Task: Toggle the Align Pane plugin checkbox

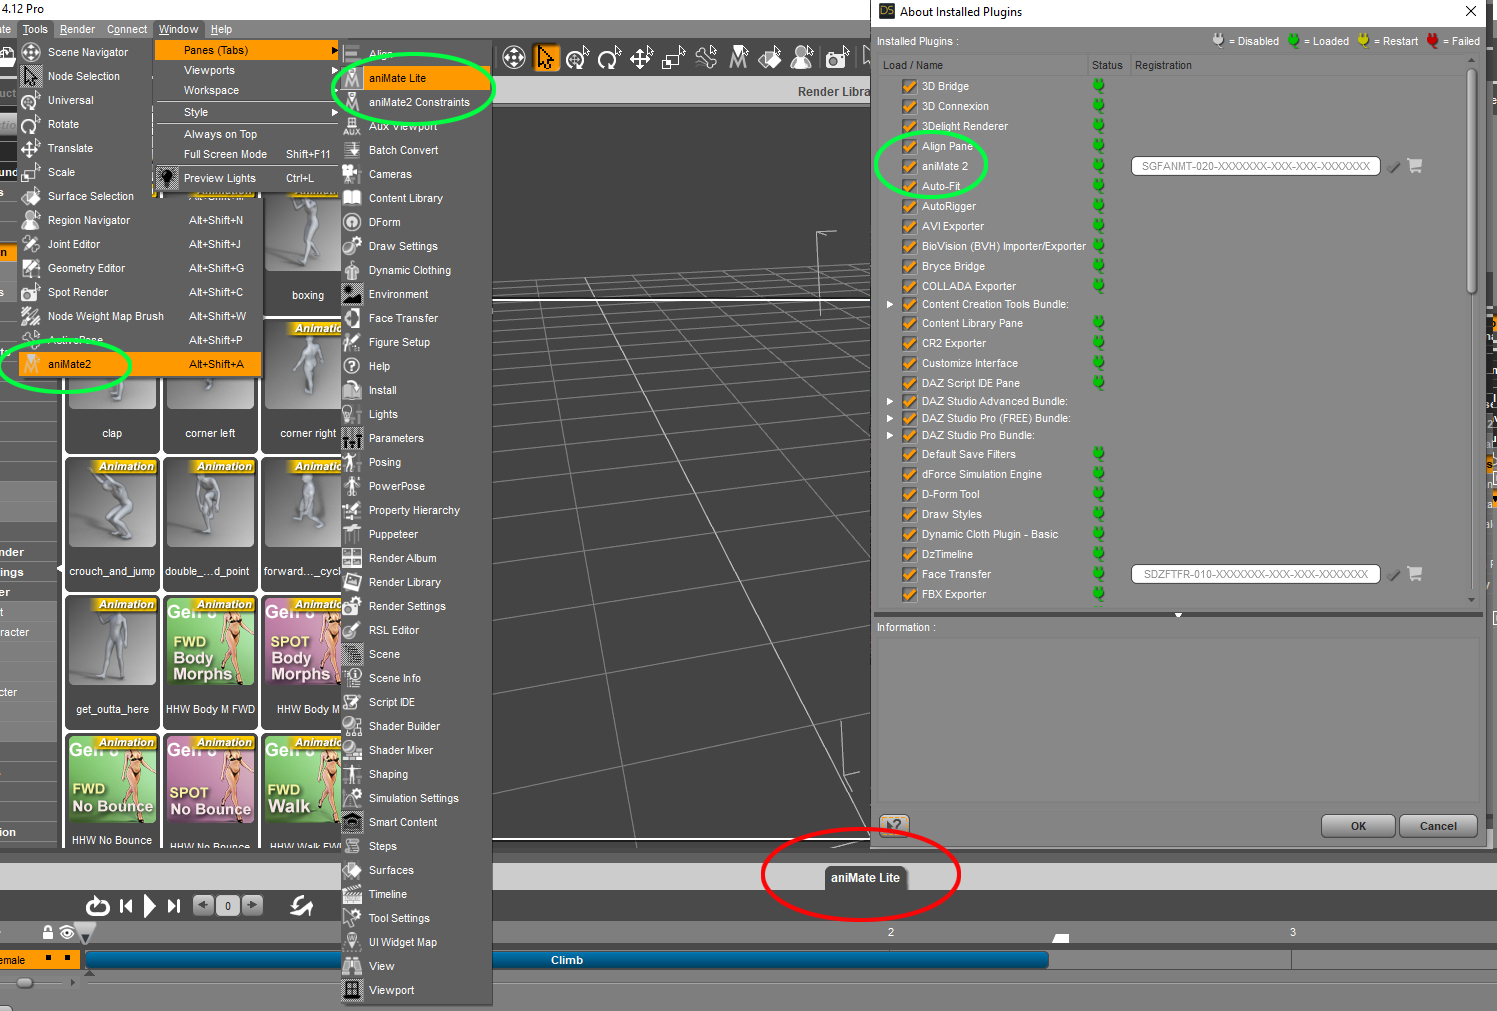Action: point(909,146)
